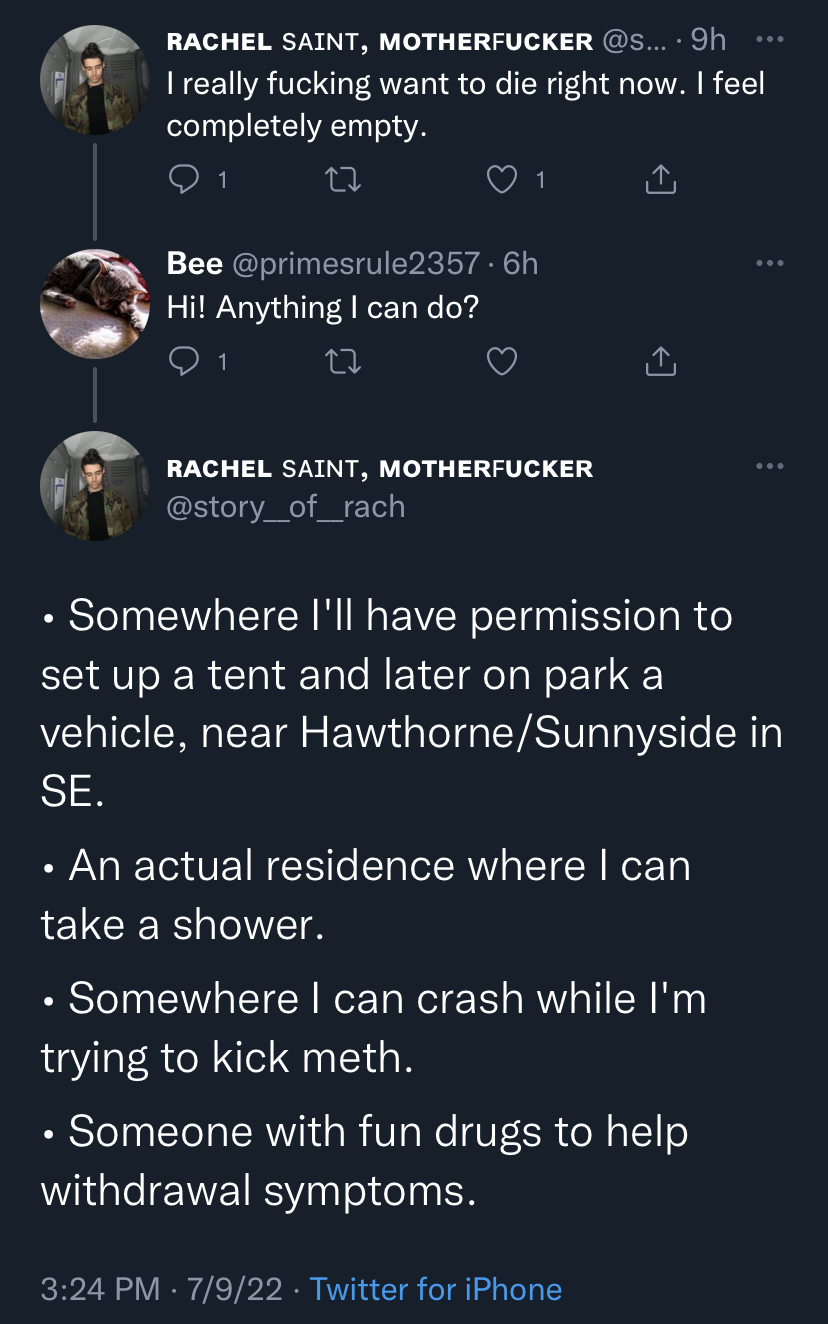
Task: Like Rachel's first tweet
Action: (x=501, y=180)
